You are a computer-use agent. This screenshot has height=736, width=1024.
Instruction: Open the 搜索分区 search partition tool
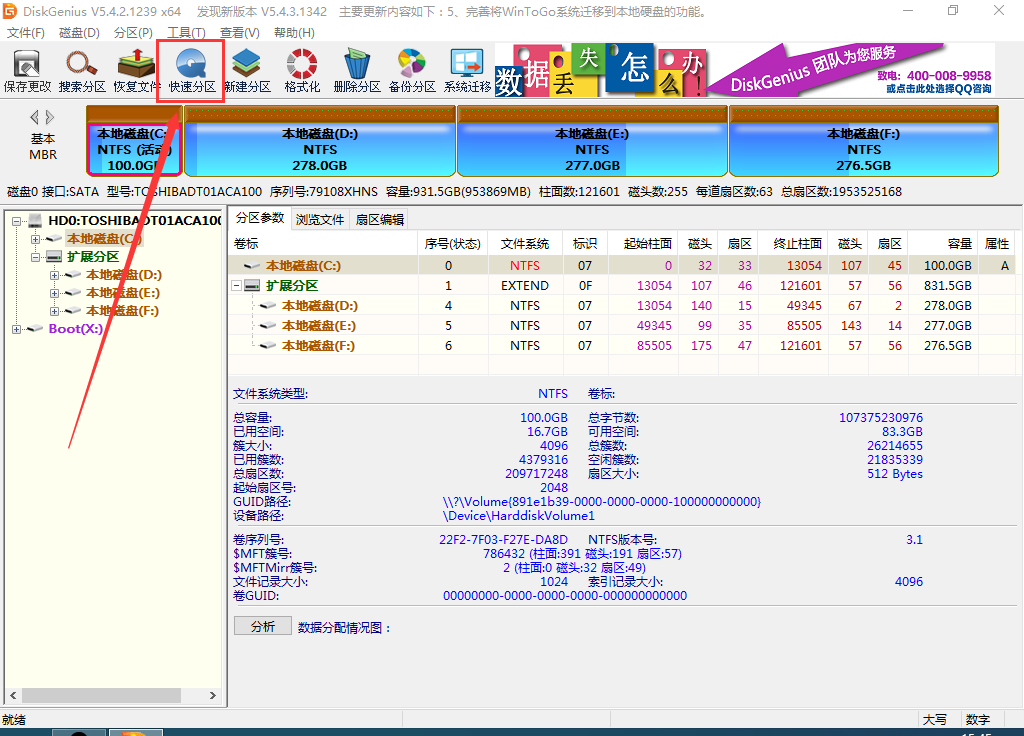click(82, 71)
